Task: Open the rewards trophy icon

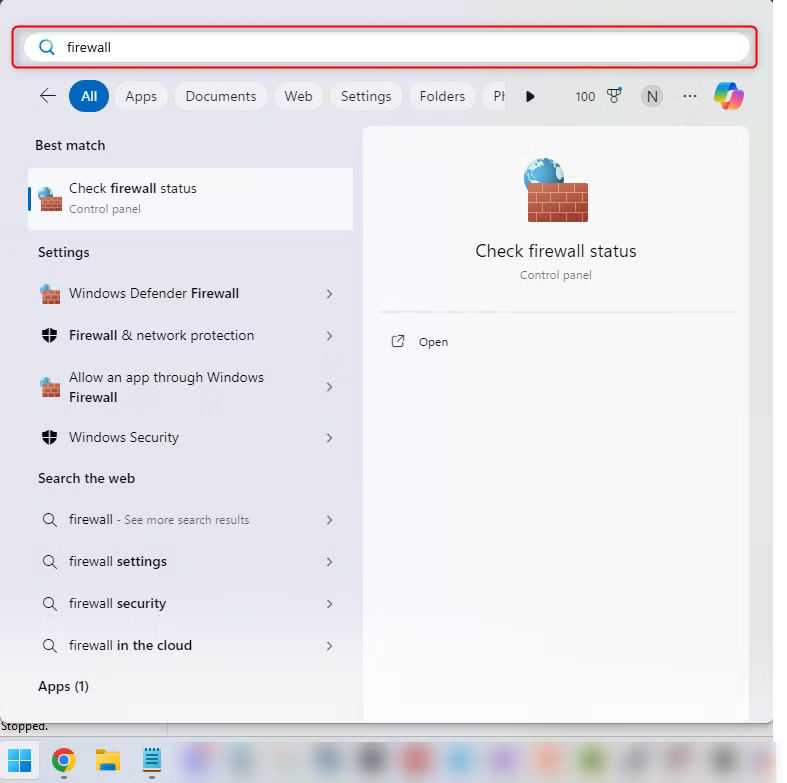Action: pos(614,95)
